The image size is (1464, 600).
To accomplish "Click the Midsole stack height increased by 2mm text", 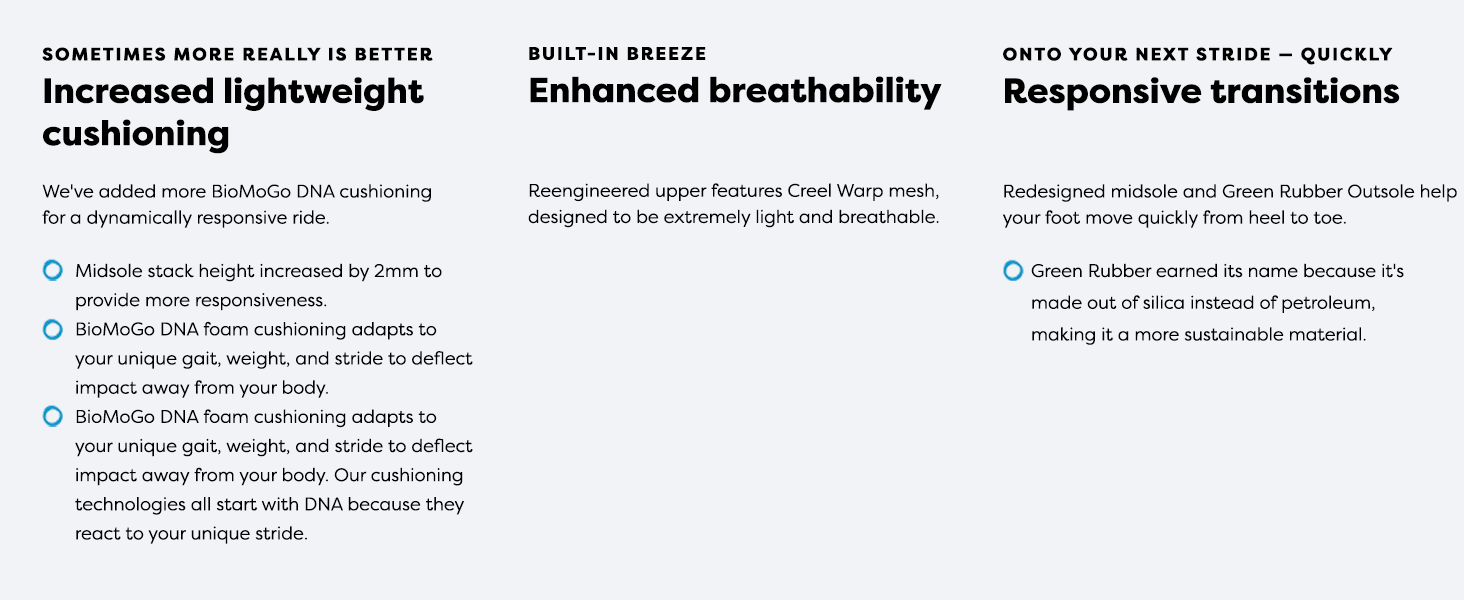I will click(x=258, y=285).
